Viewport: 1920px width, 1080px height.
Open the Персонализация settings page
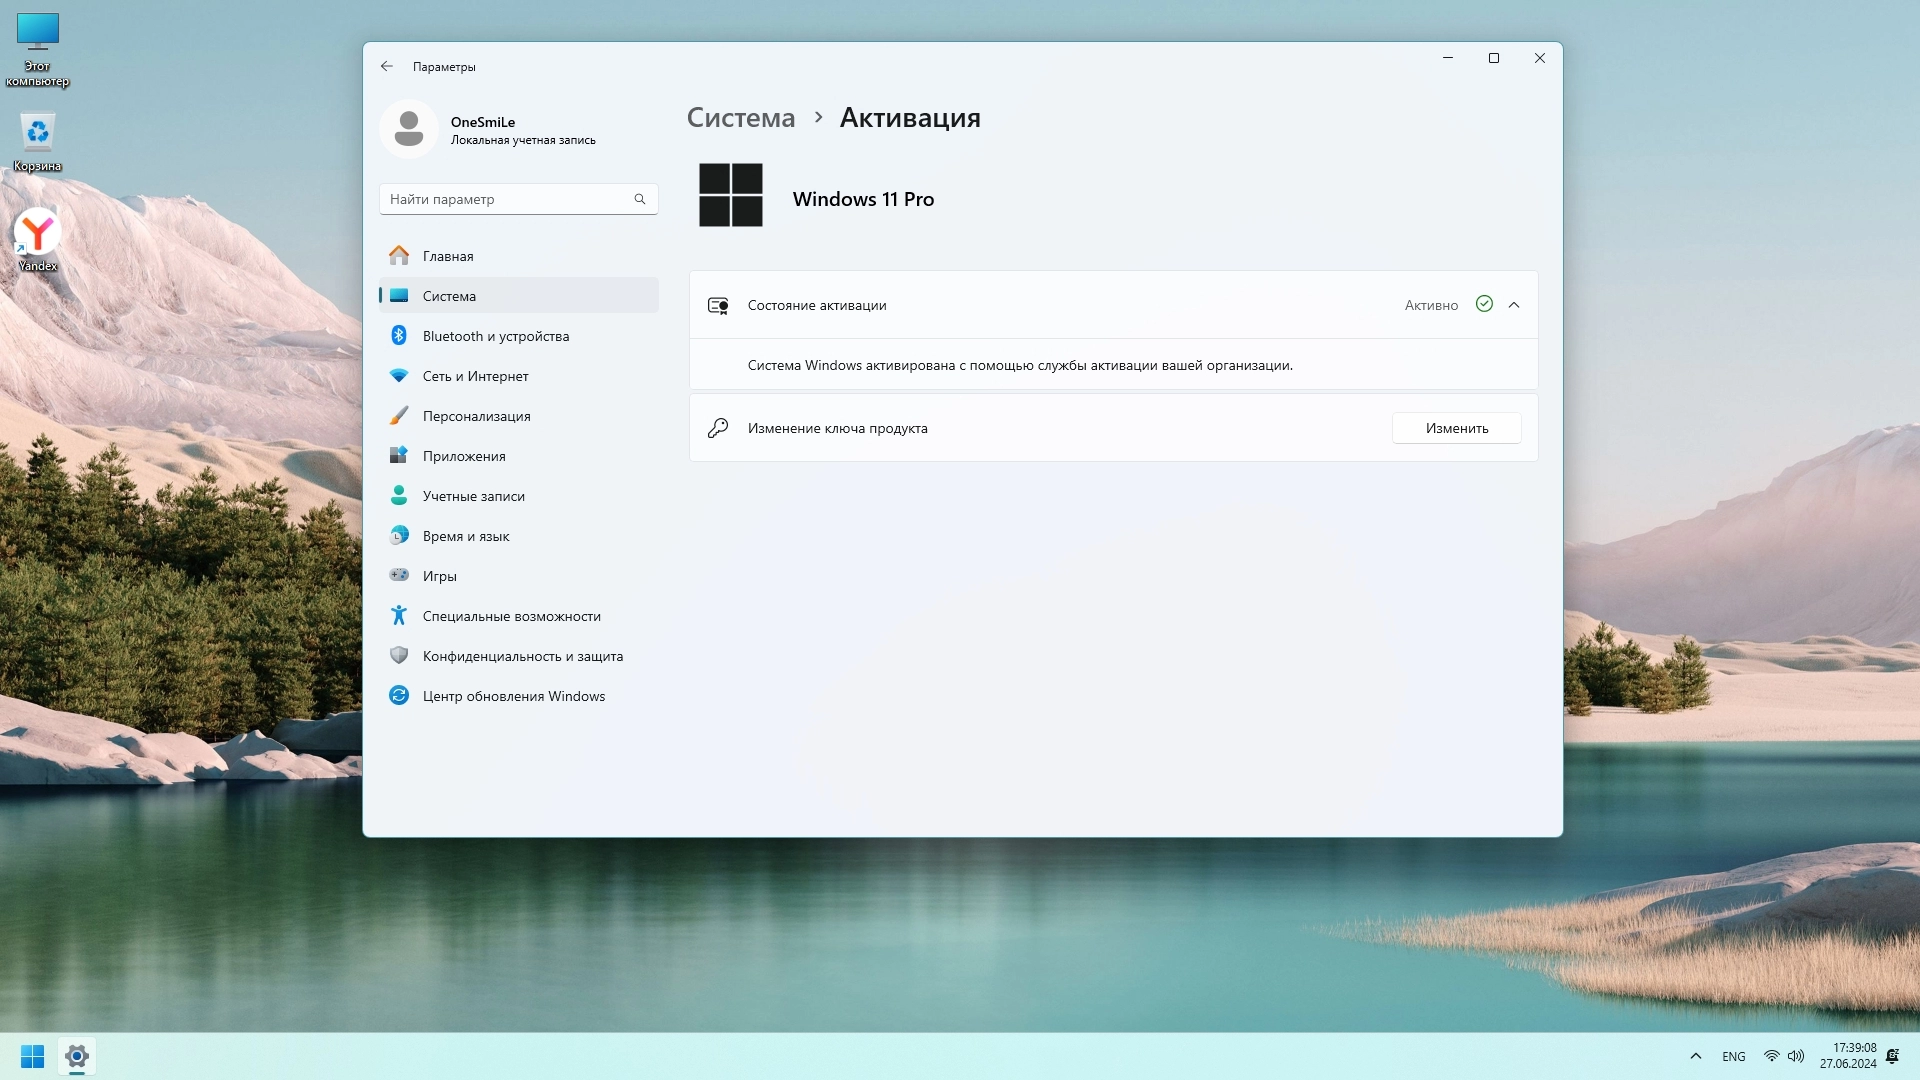coord(476,416)
